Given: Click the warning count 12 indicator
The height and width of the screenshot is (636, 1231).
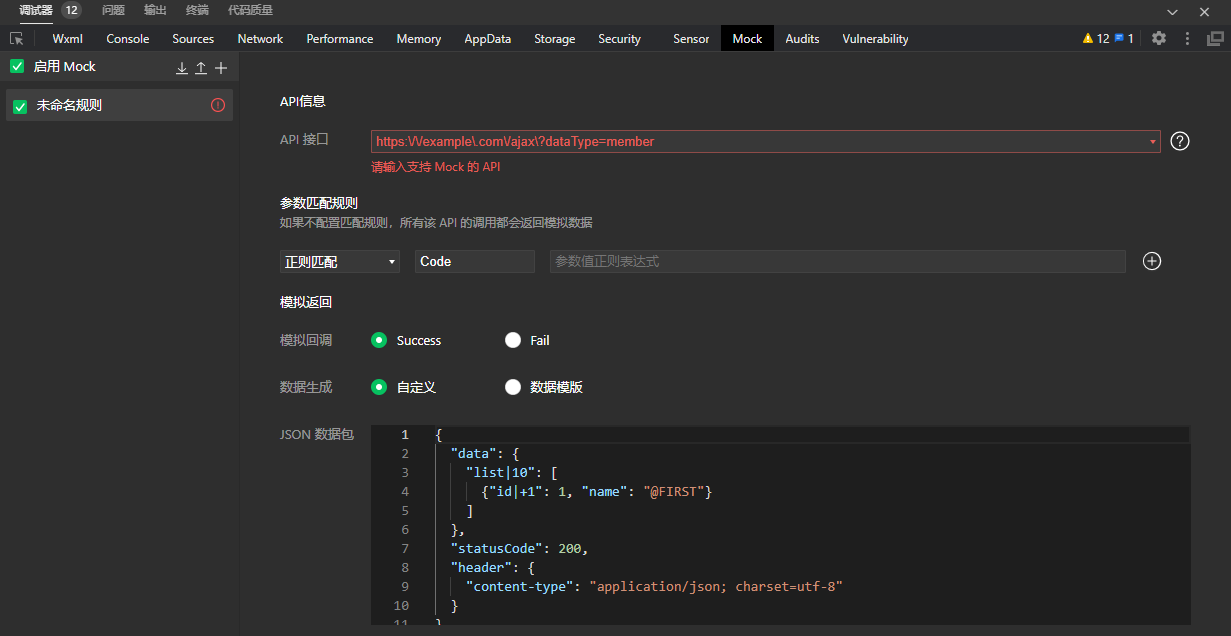Looking at the screenshot, I should point(1096,39).
